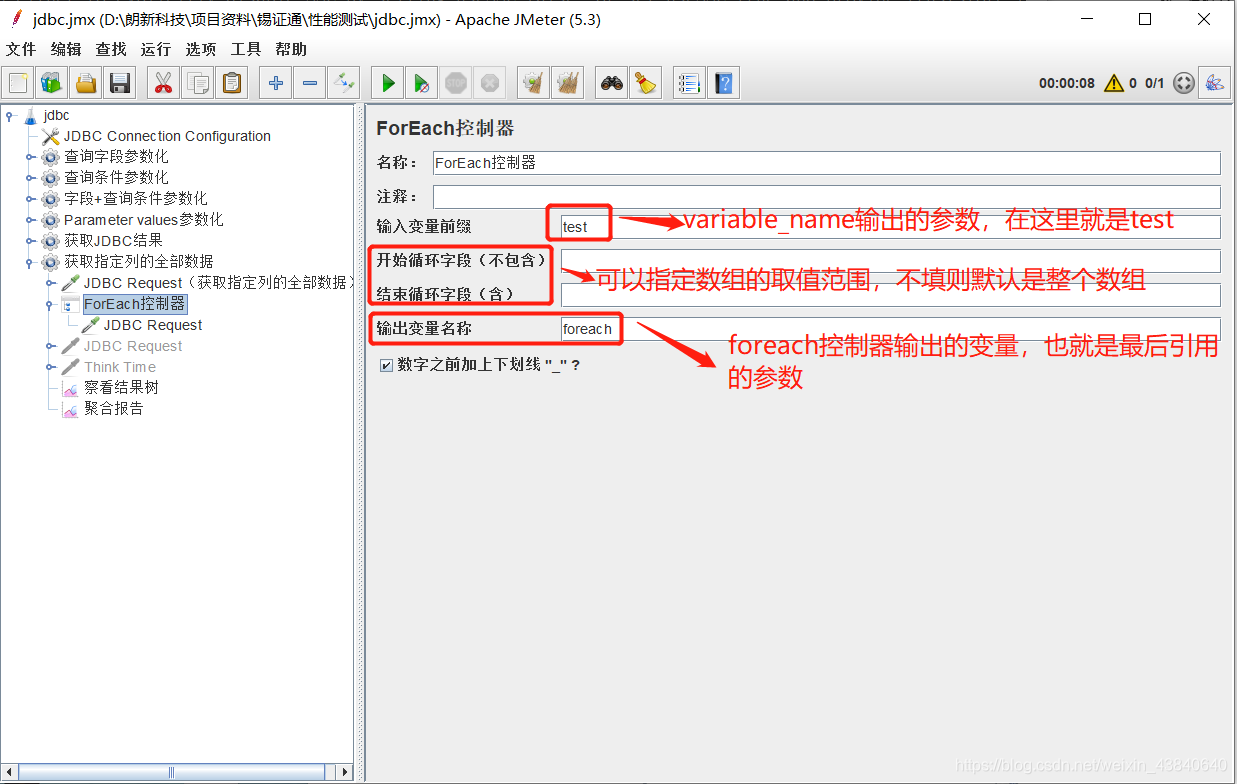Image resolution: width=1237 pixels, height=784 pixels.
Task: Click the 00:00:08 elapsed time text
Action: (1066, 84)
